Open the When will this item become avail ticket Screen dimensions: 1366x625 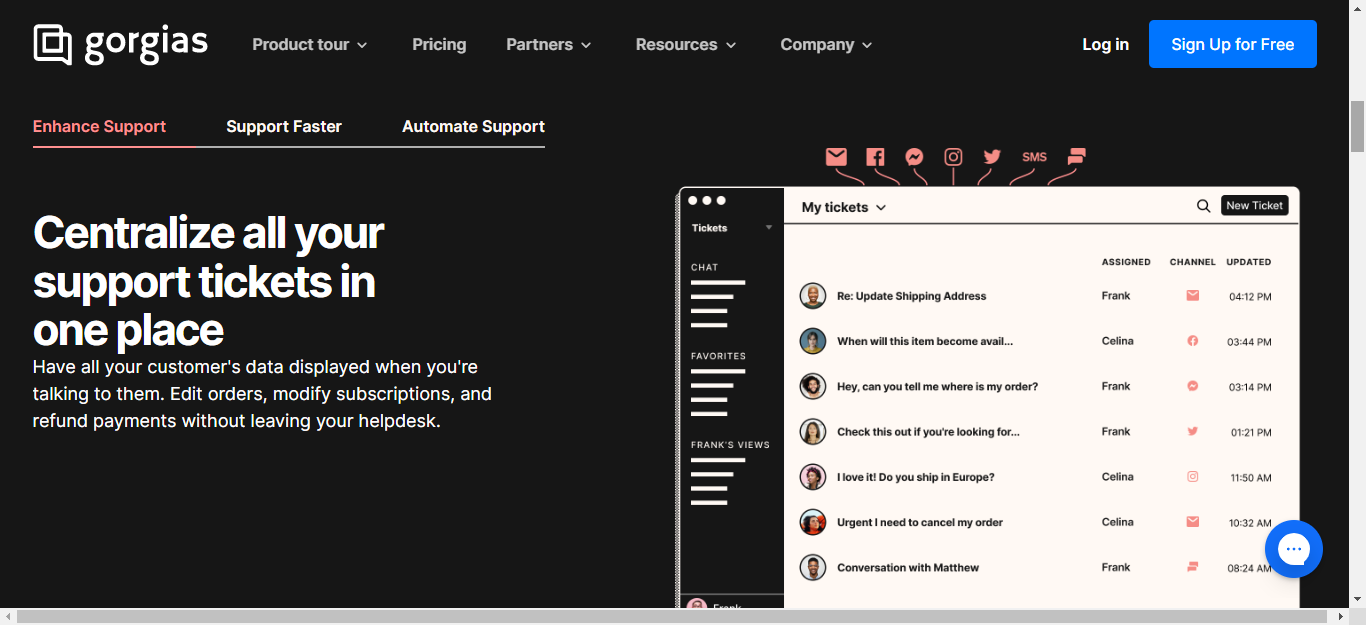click(925, 341)
